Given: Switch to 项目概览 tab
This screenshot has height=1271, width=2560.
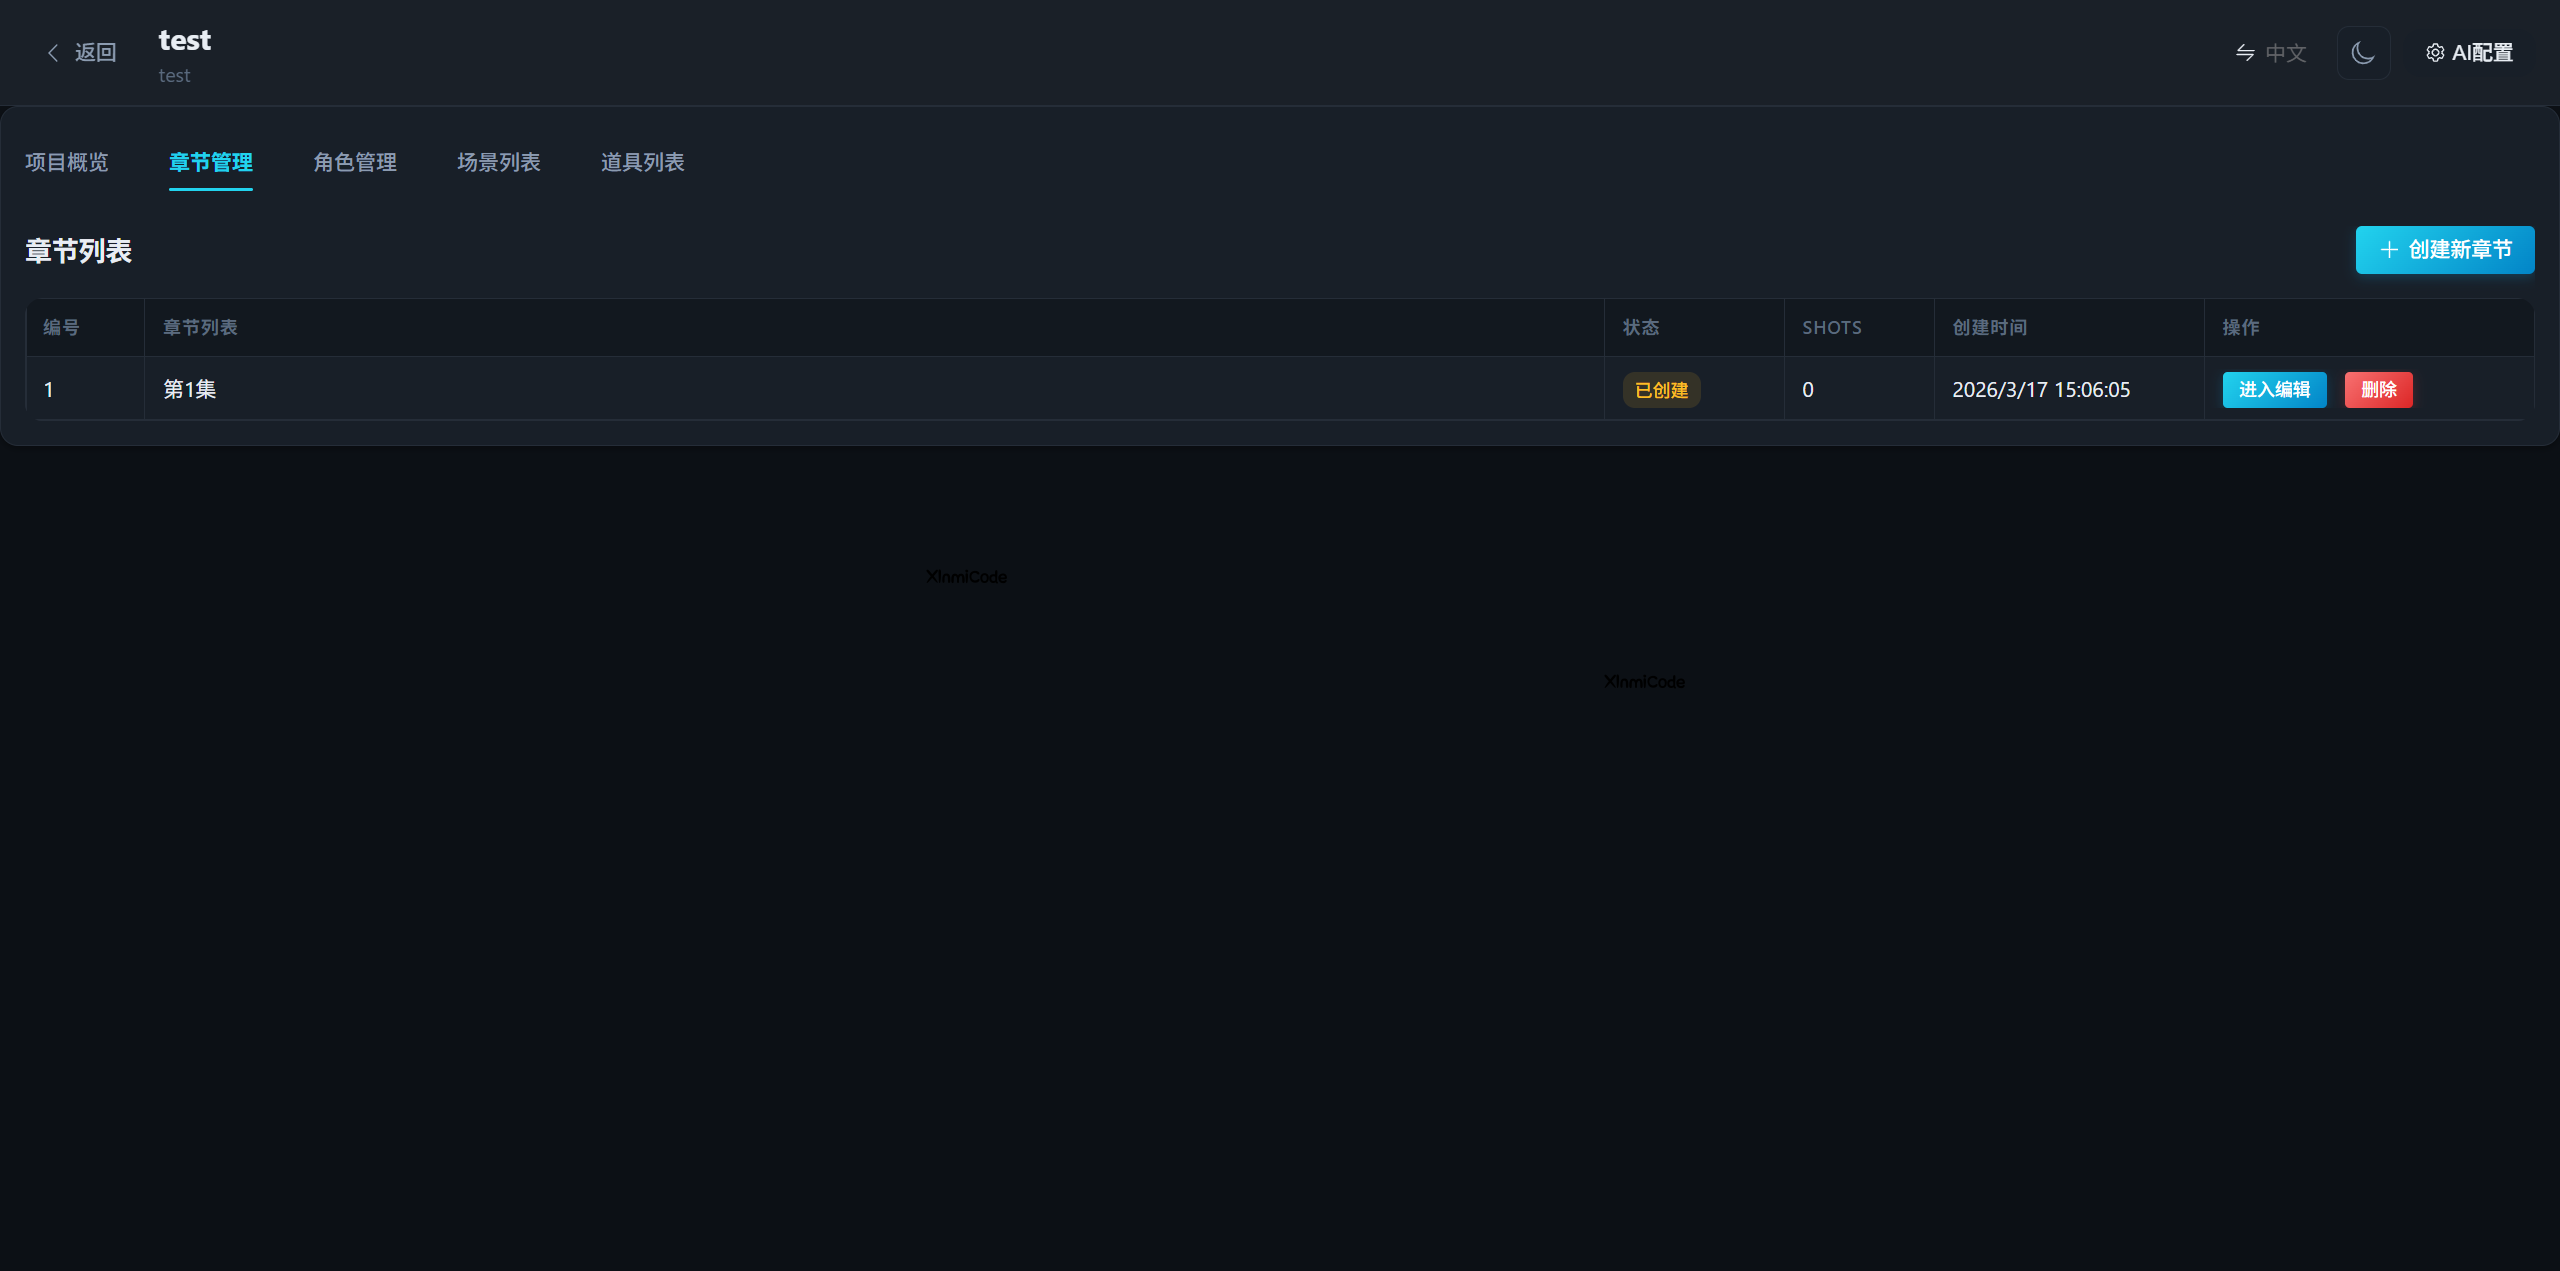Looking at the screenshot, I should click(66, 162).
